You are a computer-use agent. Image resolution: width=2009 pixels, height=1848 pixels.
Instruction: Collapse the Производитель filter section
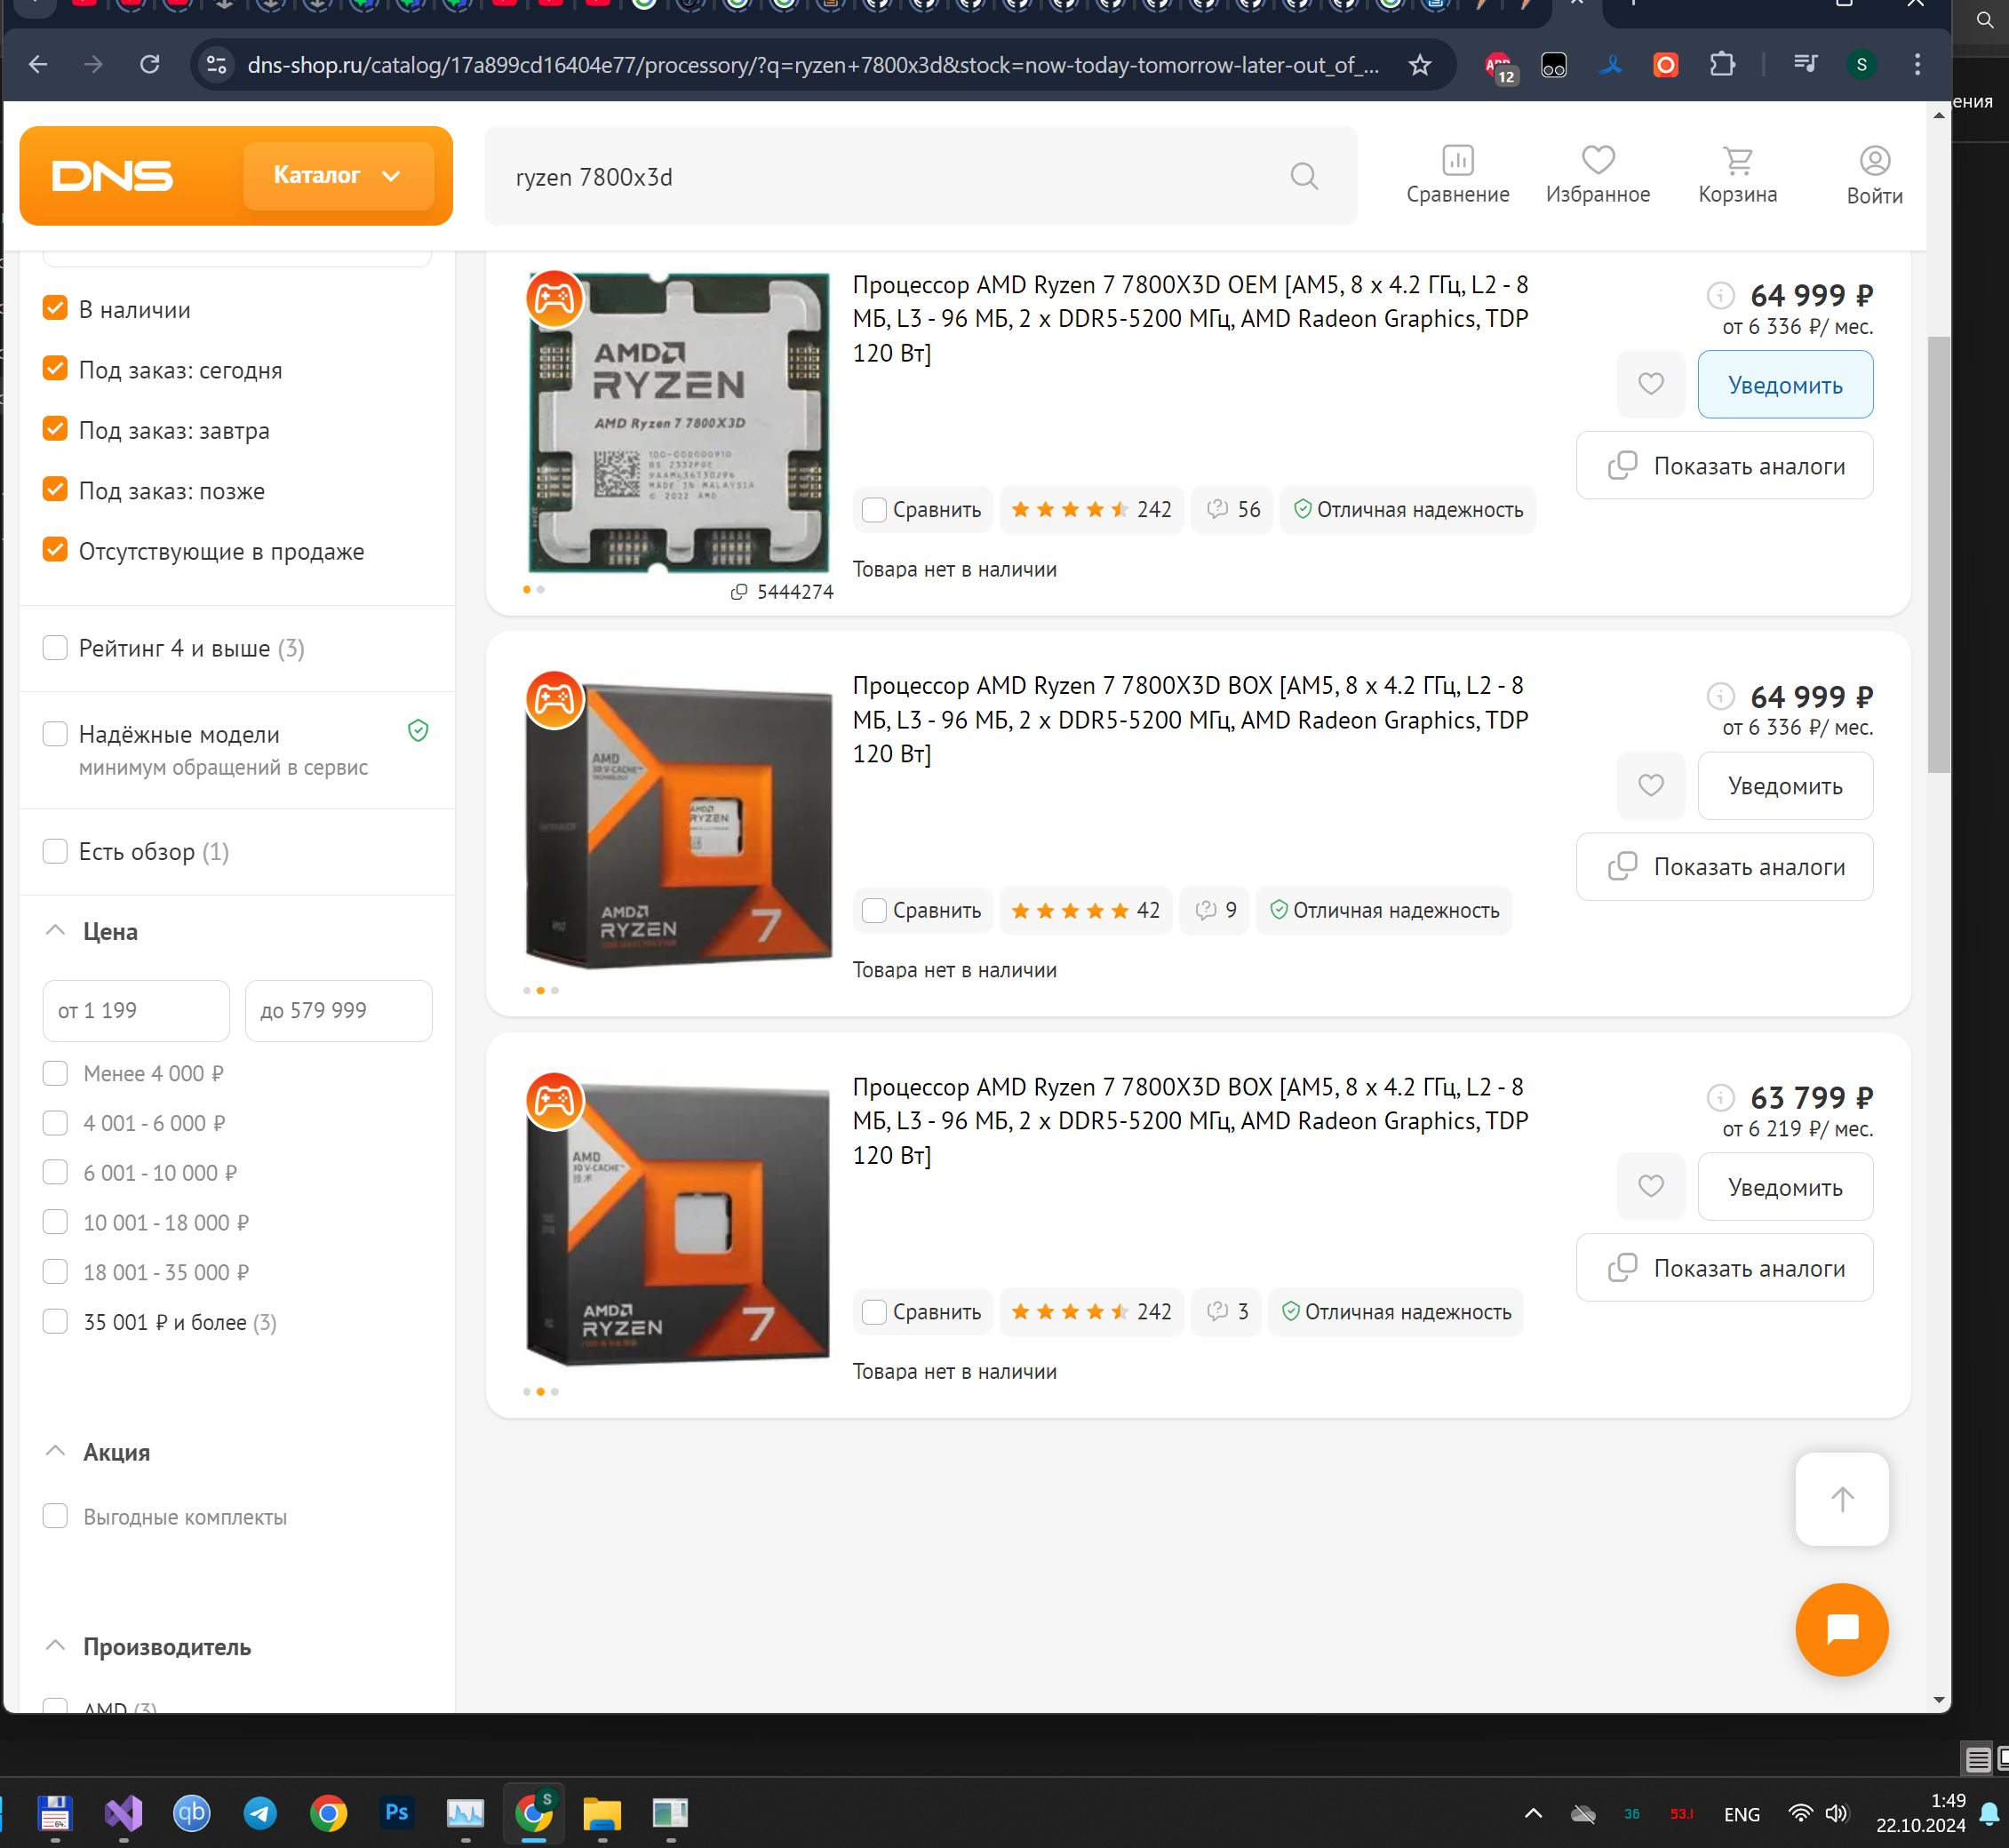[x=56, y=1646]
